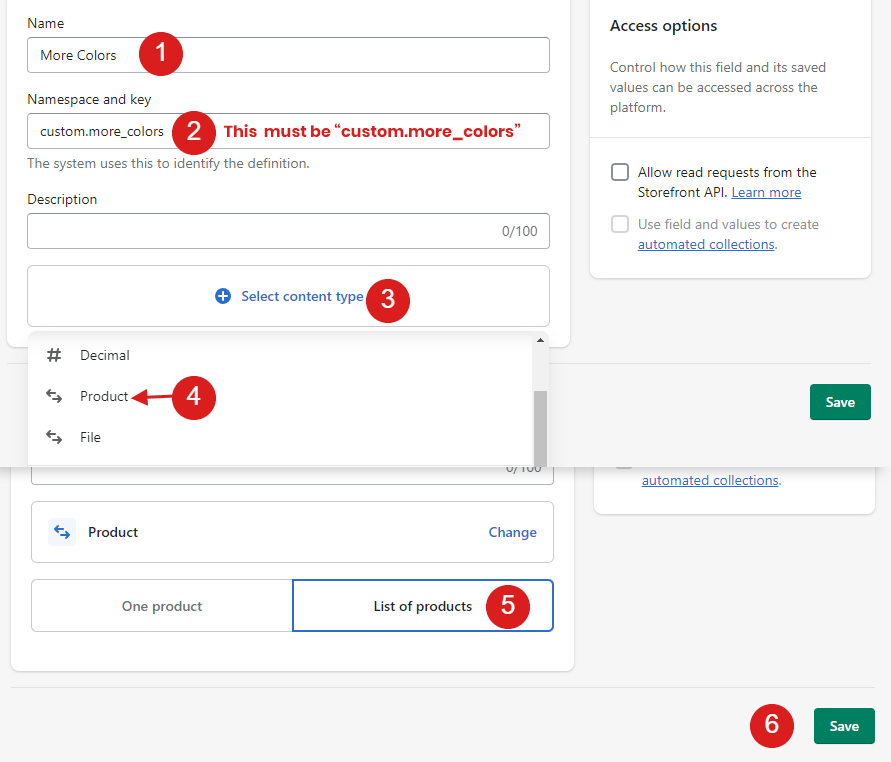The image size is (891, 762).
Task: Click the arrows icon beside Product in the list
Action: coord(54,396)
